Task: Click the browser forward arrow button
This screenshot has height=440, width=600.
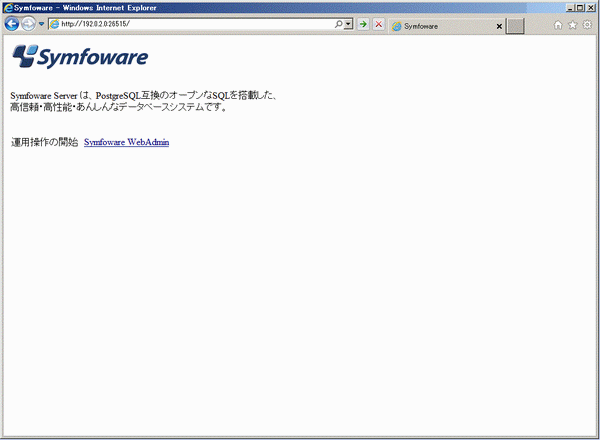Action: (28, 24)
